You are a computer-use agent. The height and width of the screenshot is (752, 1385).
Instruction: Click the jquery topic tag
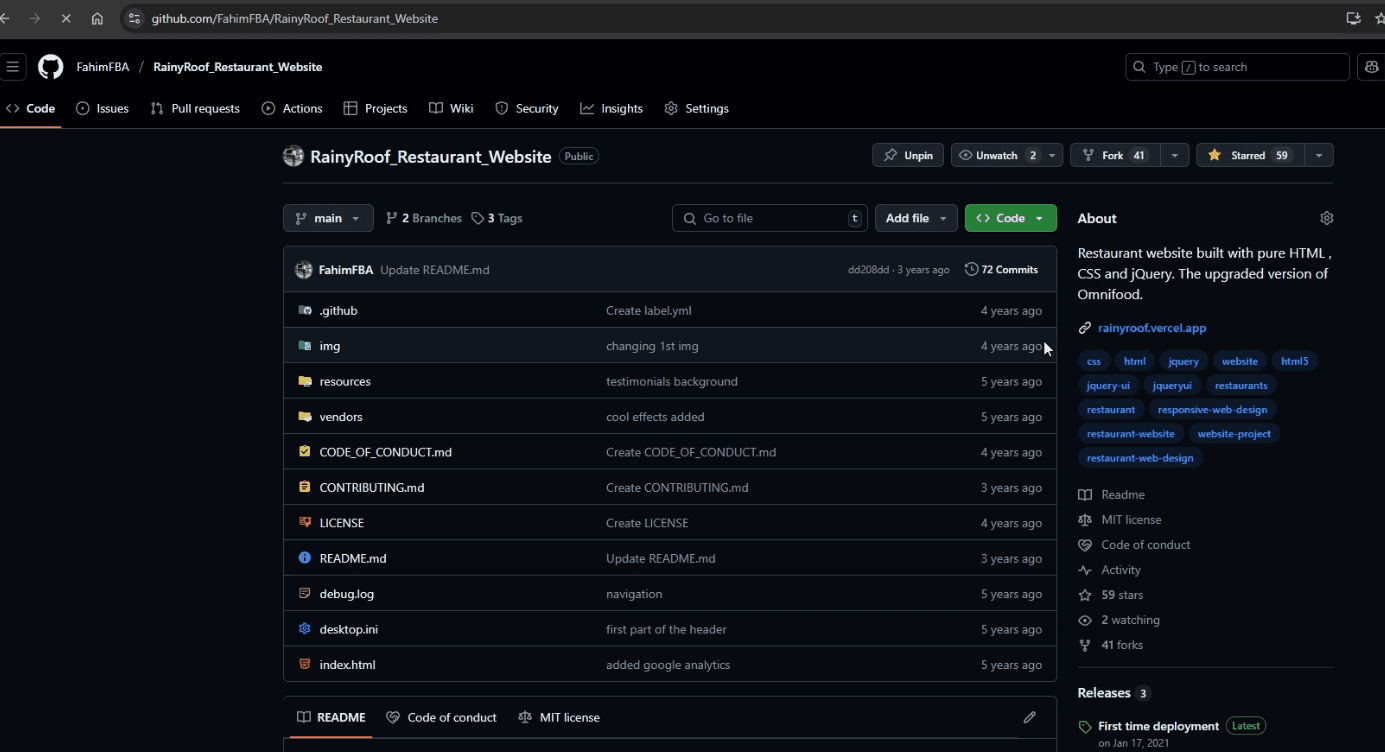click(x=1183, y=361)
